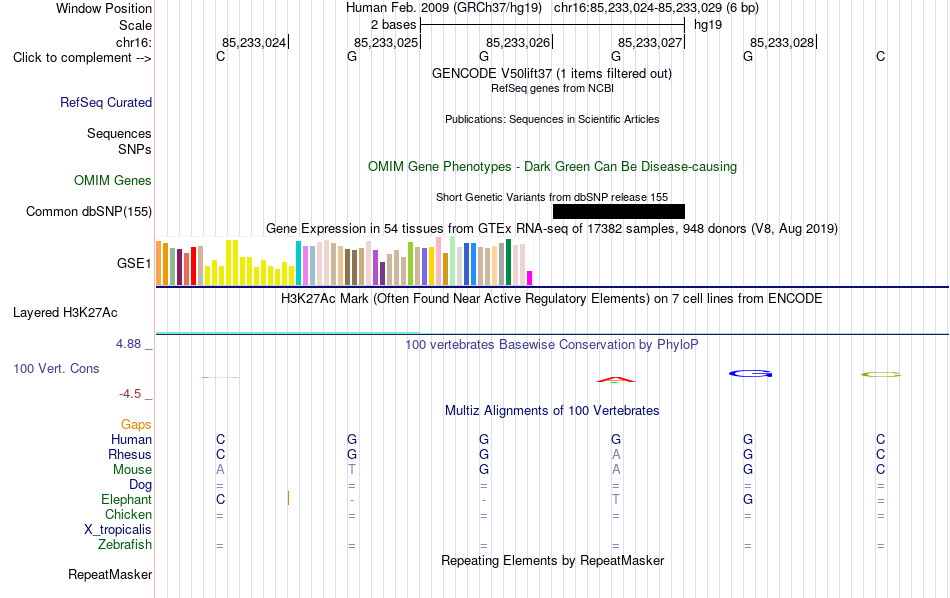This screenshot has width=950, height=598.
Task: Click position label 85,233,028 on ruler
Action: pyautogui.click(x=782, y=42)
